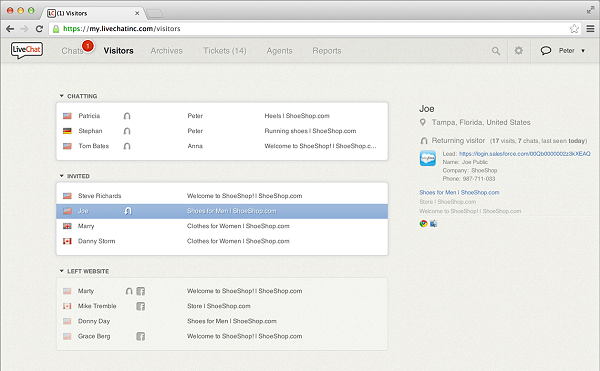Viewport: 600px width, 371px height.
Task: Click Marty's Facebook icon
Action: [141, 291]
